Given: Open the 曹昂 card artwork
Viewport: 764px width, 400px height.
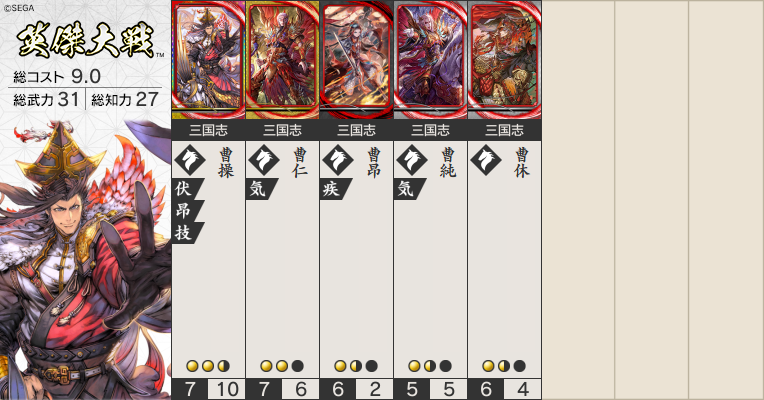Looking at the screenshot, I should [x=357, y=59].
